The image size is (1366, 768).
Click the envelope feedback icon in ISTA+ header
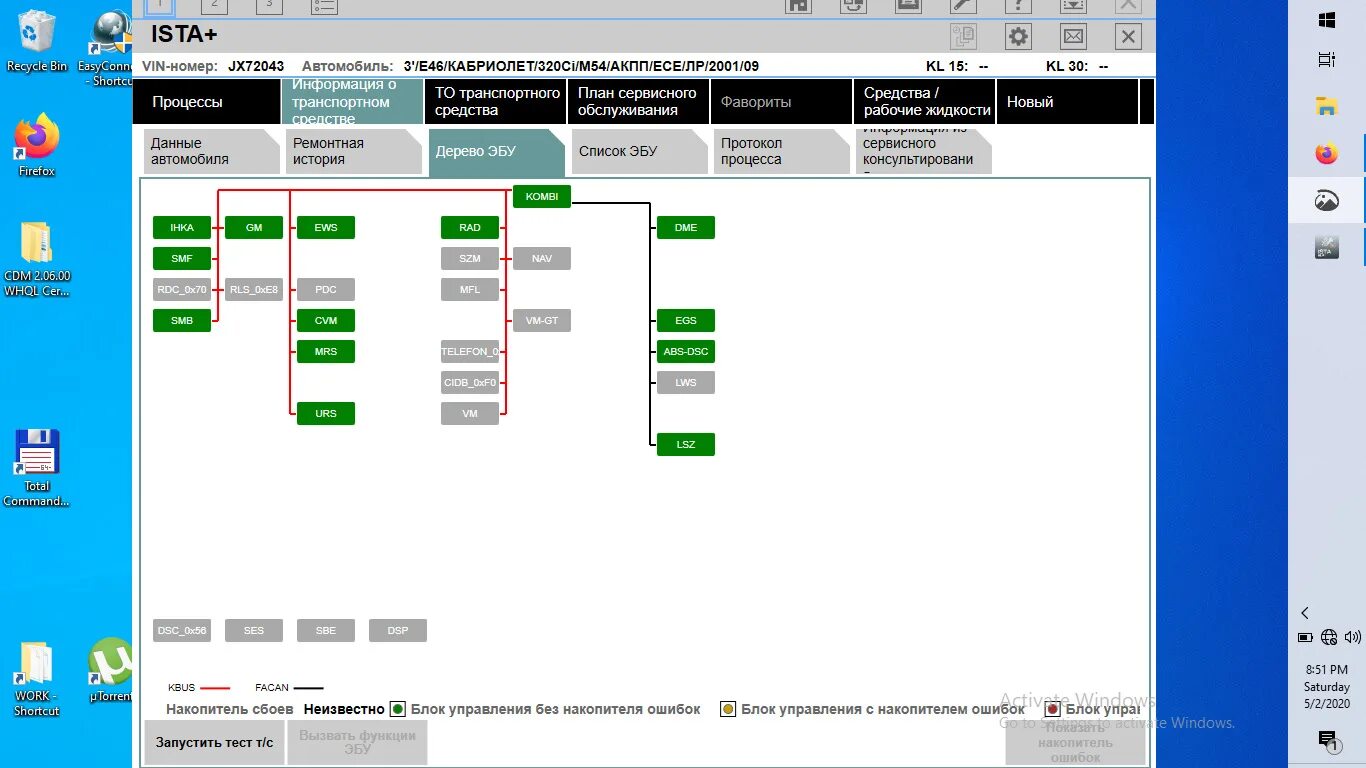(1073, 37)
